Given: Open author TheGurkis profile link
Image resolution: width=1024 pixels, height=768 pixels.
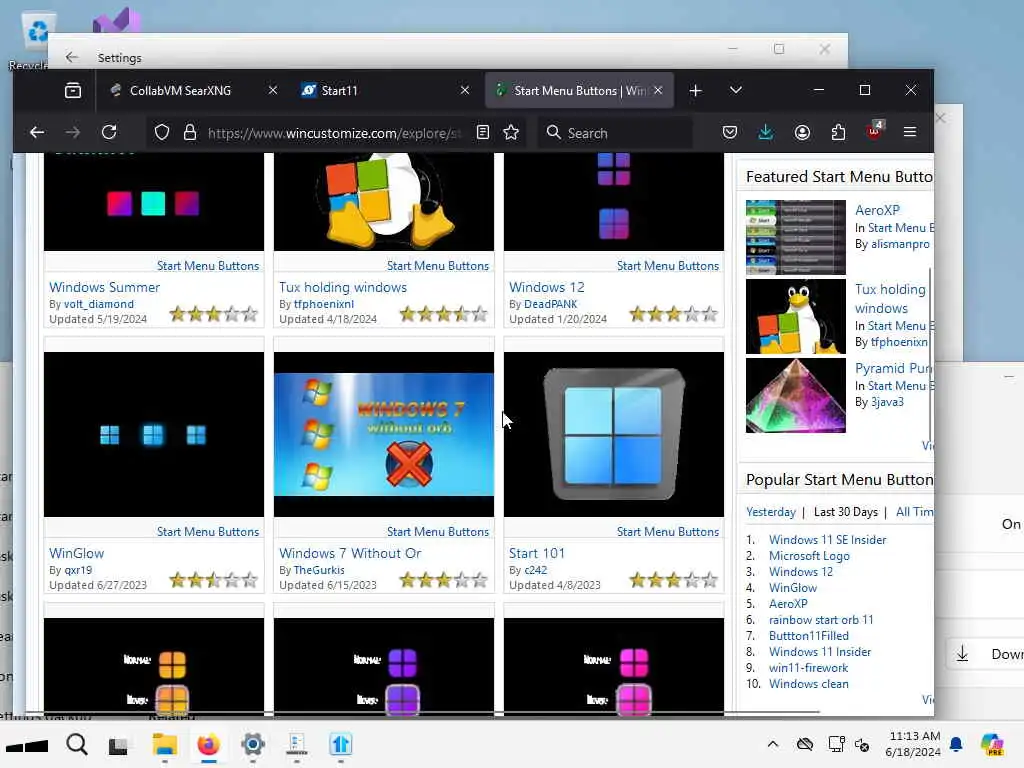Looking at the screenshot, I should pyautogui.click(x=319, y=570).
